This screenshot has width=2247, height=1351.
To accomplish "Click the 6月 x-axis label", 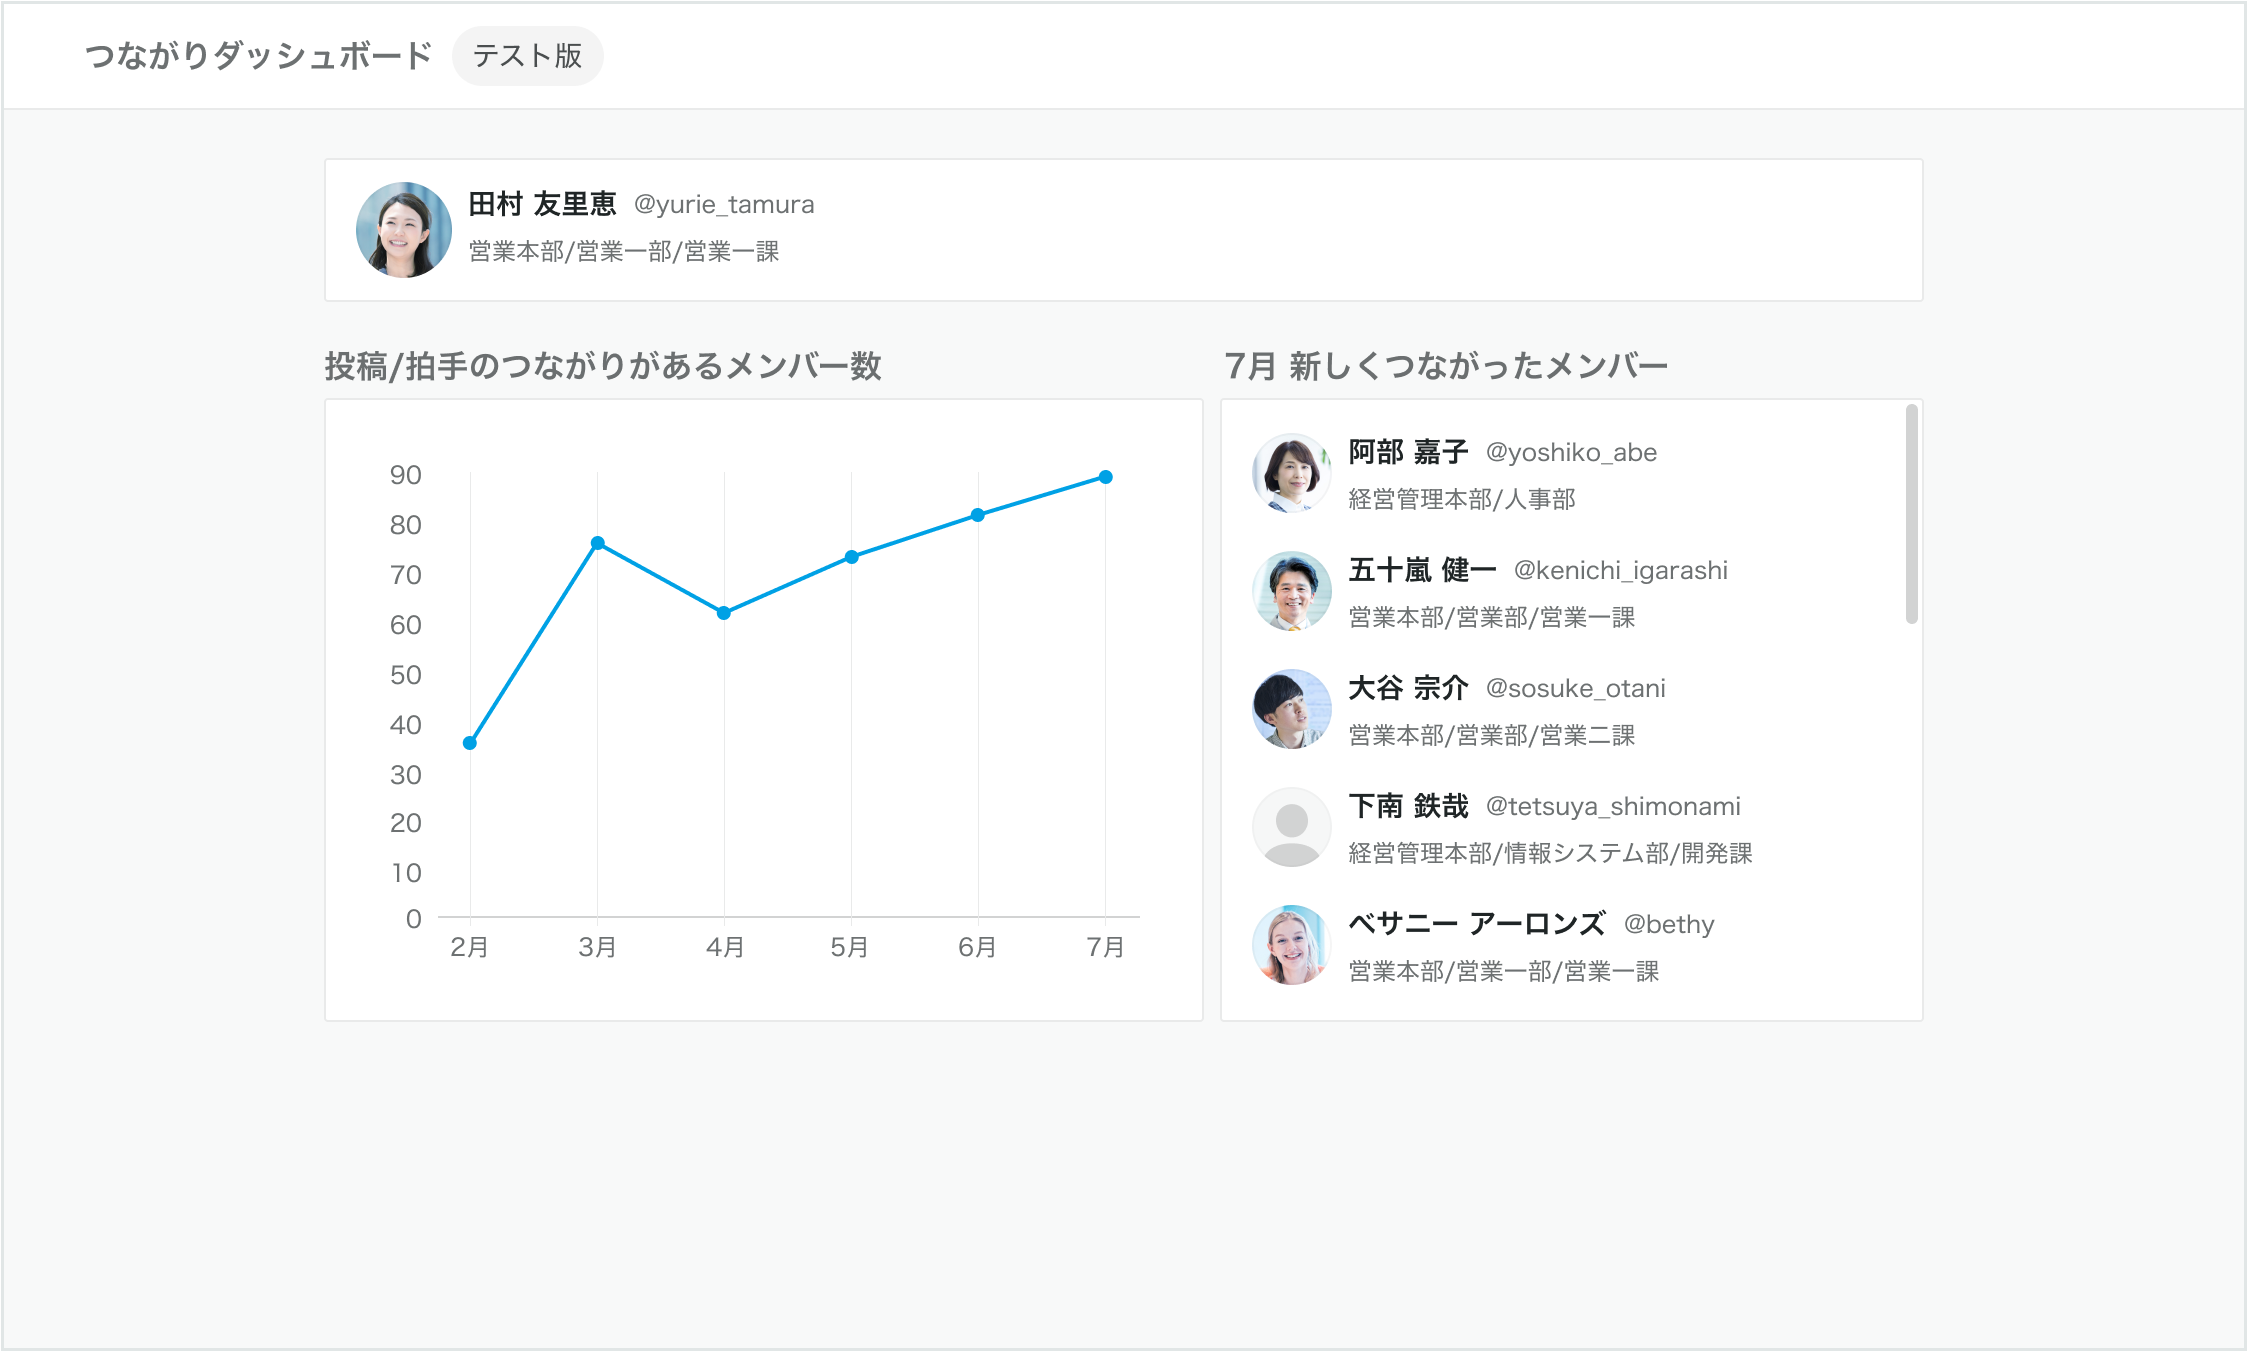I will 977,947.
